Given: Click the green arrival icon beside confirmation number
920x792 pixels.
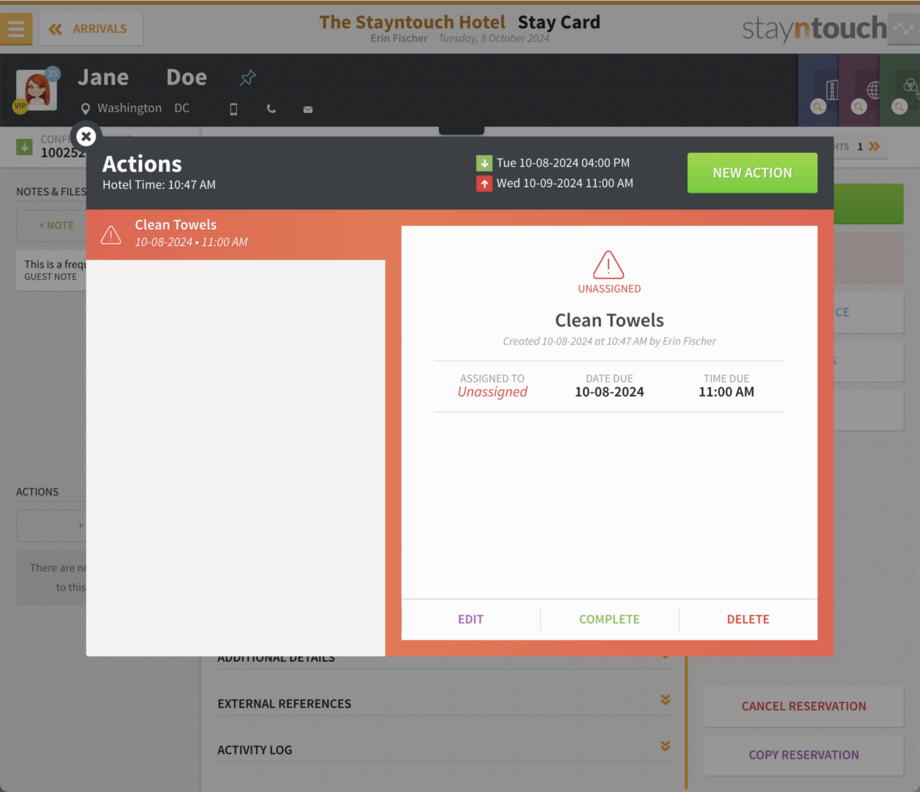Looking at the screenshot, I should [x=24, y=147].
